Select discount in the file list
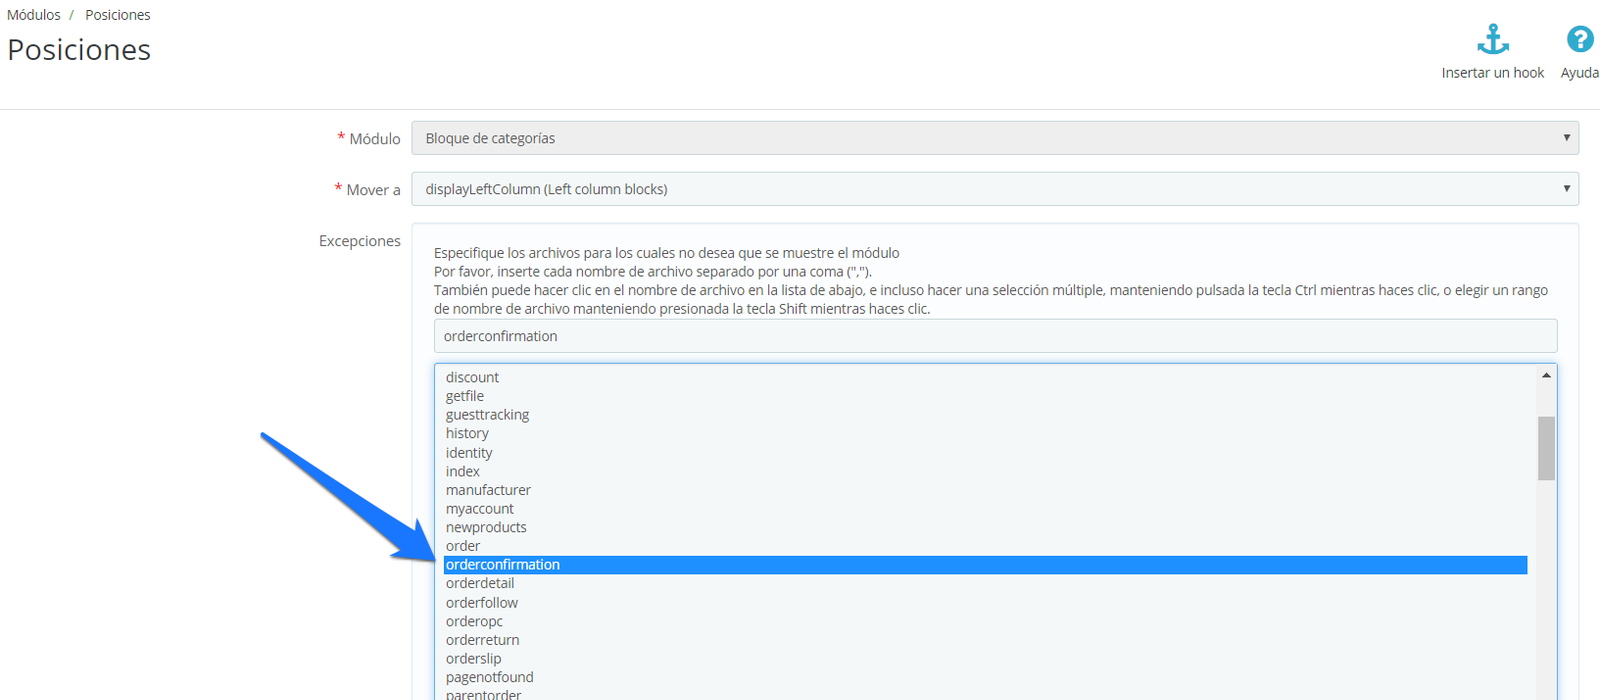The image size is (1600, 700). point(472,377)
